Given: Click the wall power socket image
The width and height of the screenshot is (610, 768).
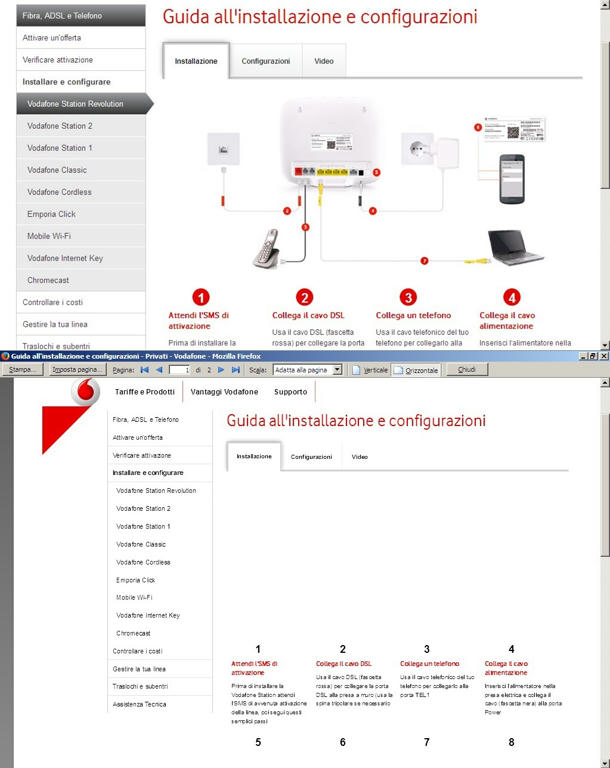Looking at the screenshot, I should pos(417,148).
